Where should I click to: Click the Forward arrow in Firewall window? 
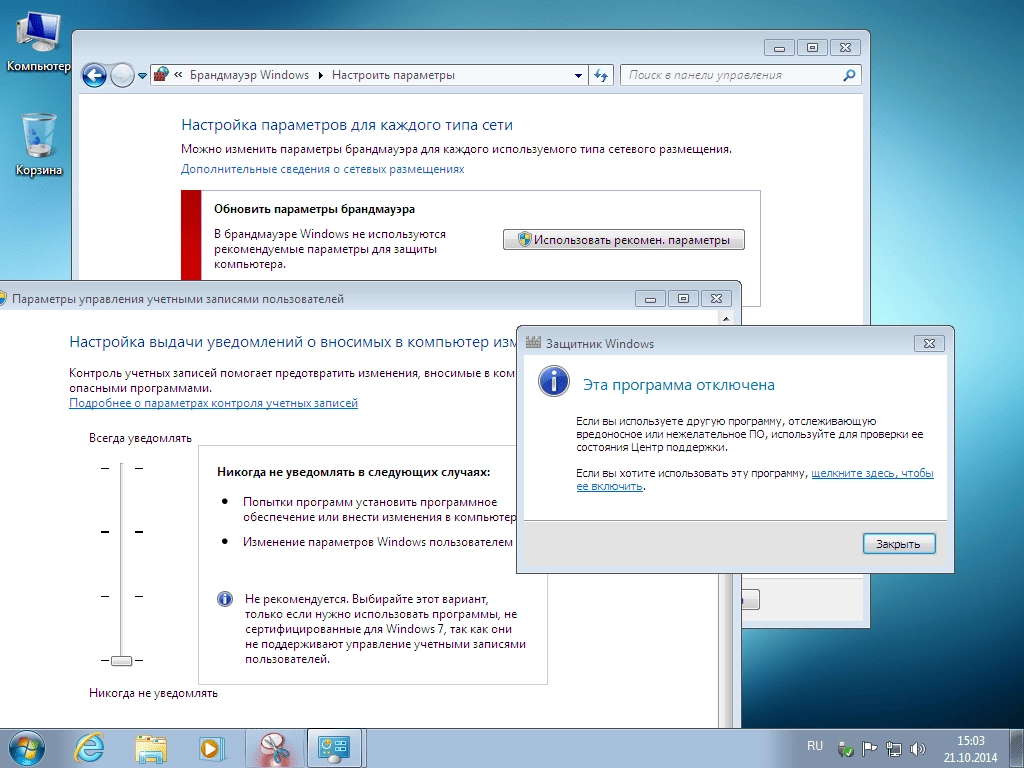[122, 76]
